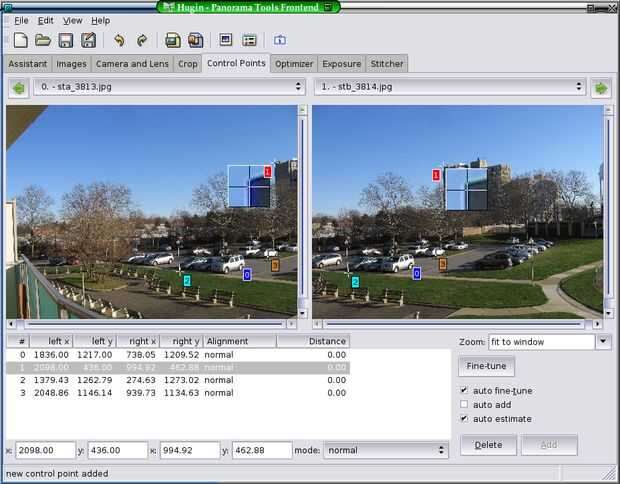Image resolution: width=620 pixels, height=484 pixels.
Task: Switch to the Assistant tab
Action: pyautogui.click(x=28, y=64)
